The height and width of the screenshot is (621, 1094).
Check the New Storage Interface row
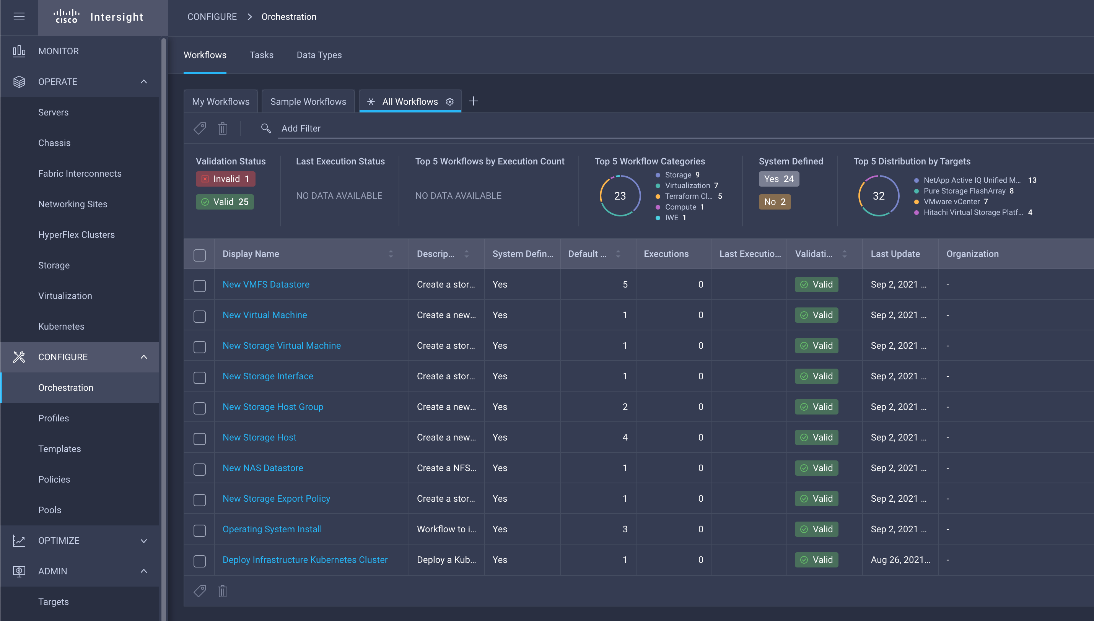click(x=200, y=377)
